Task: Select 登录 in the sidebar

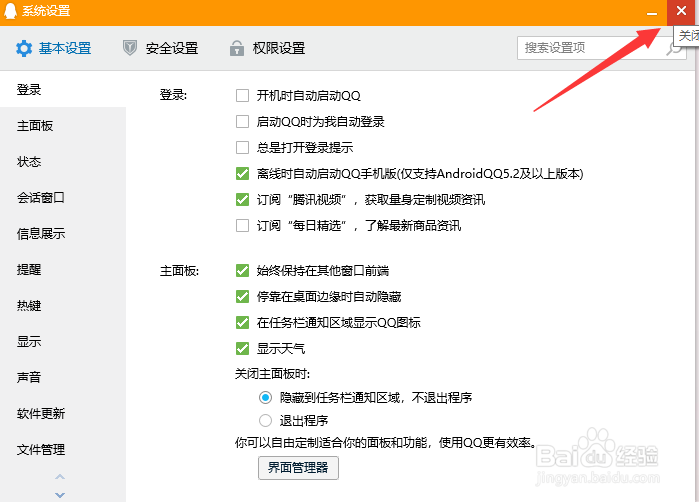Action: click(x=63, y=90)
